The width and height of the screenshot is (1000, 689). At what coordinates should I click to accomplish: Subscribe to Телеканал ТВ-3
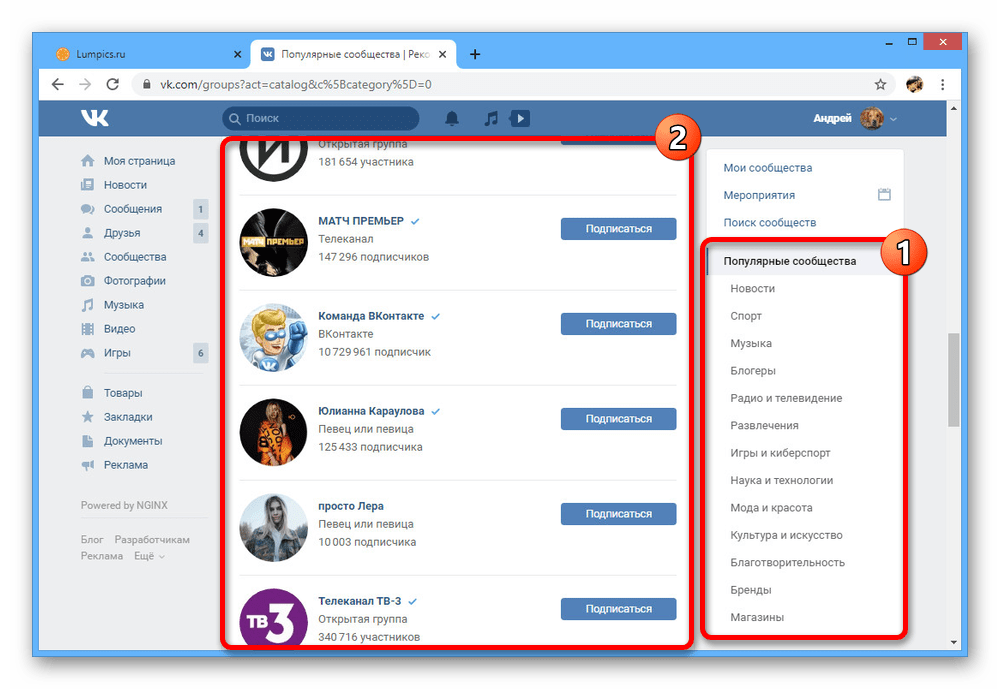[618, 609]
